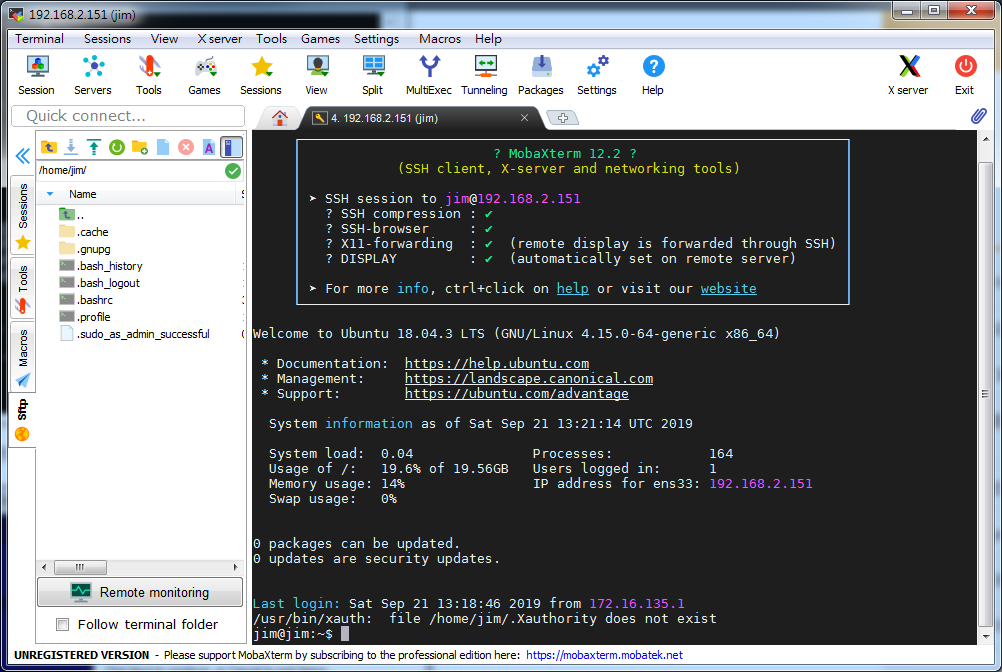Go to parent folder in SFTP toolbar
Viewport: 1002px width, 672px height.
point(49,147)
